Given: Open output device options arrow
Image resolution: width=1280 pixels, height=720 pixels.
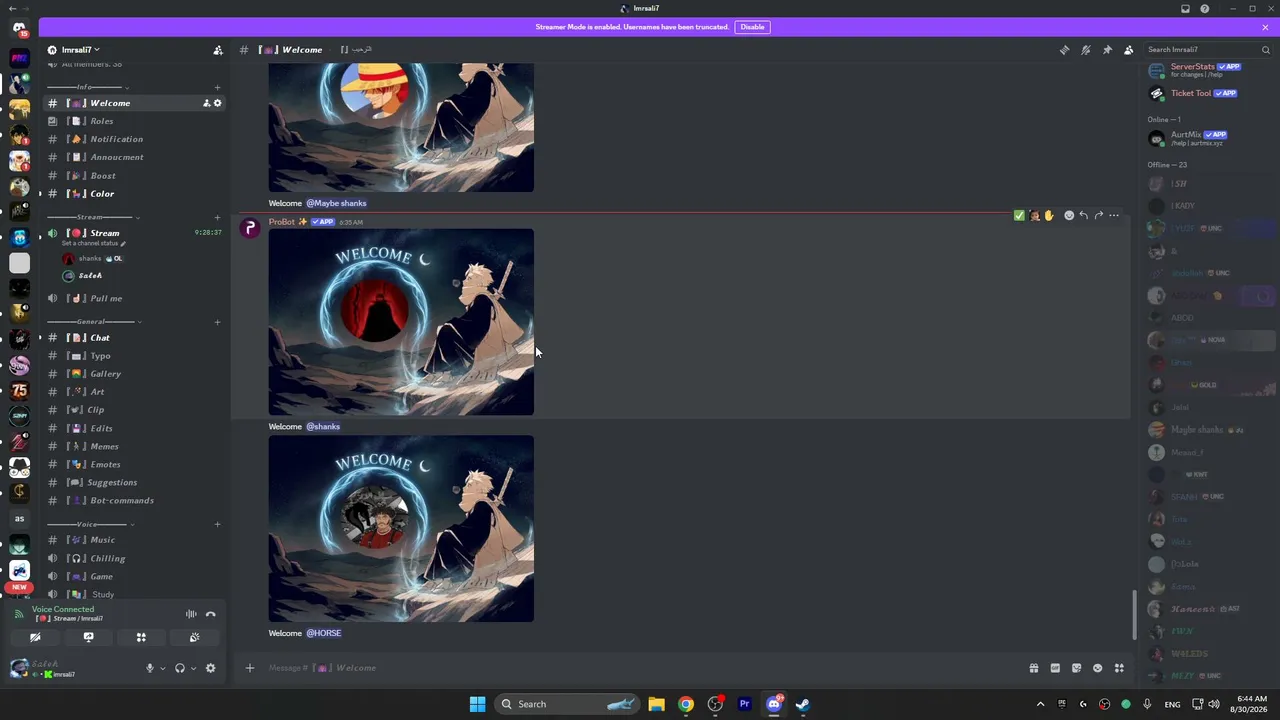Looking at the screenshot, I should (193, 668).
